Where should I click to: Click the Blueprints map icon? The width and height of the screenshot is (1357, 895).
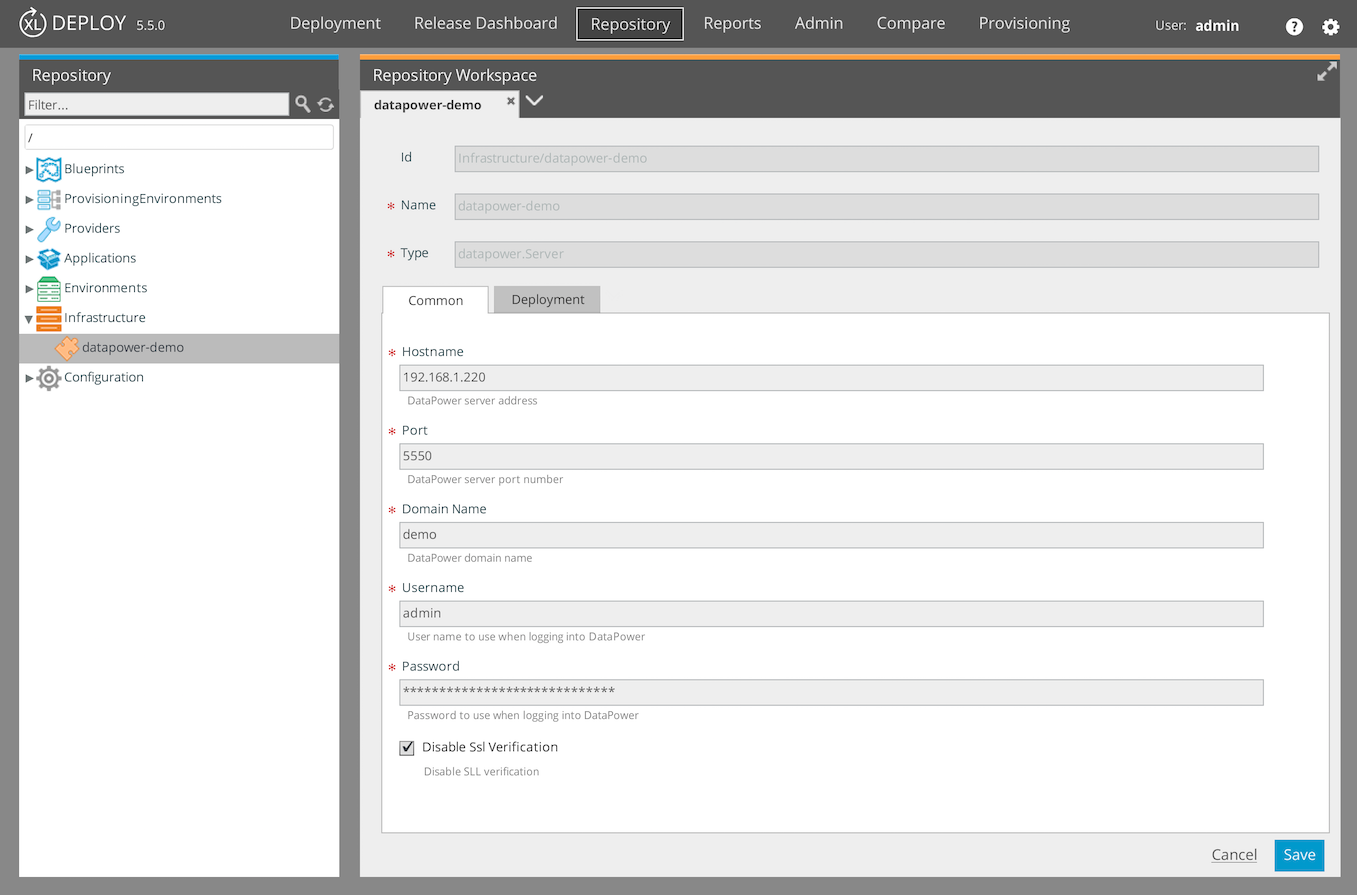tap(49, 169)
